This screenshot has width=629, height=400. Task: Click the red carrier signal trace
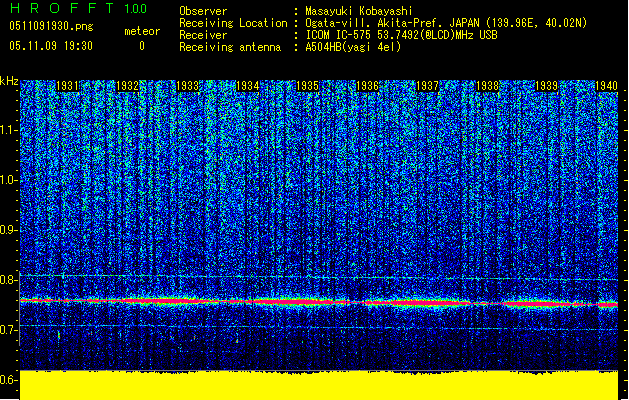319,303
